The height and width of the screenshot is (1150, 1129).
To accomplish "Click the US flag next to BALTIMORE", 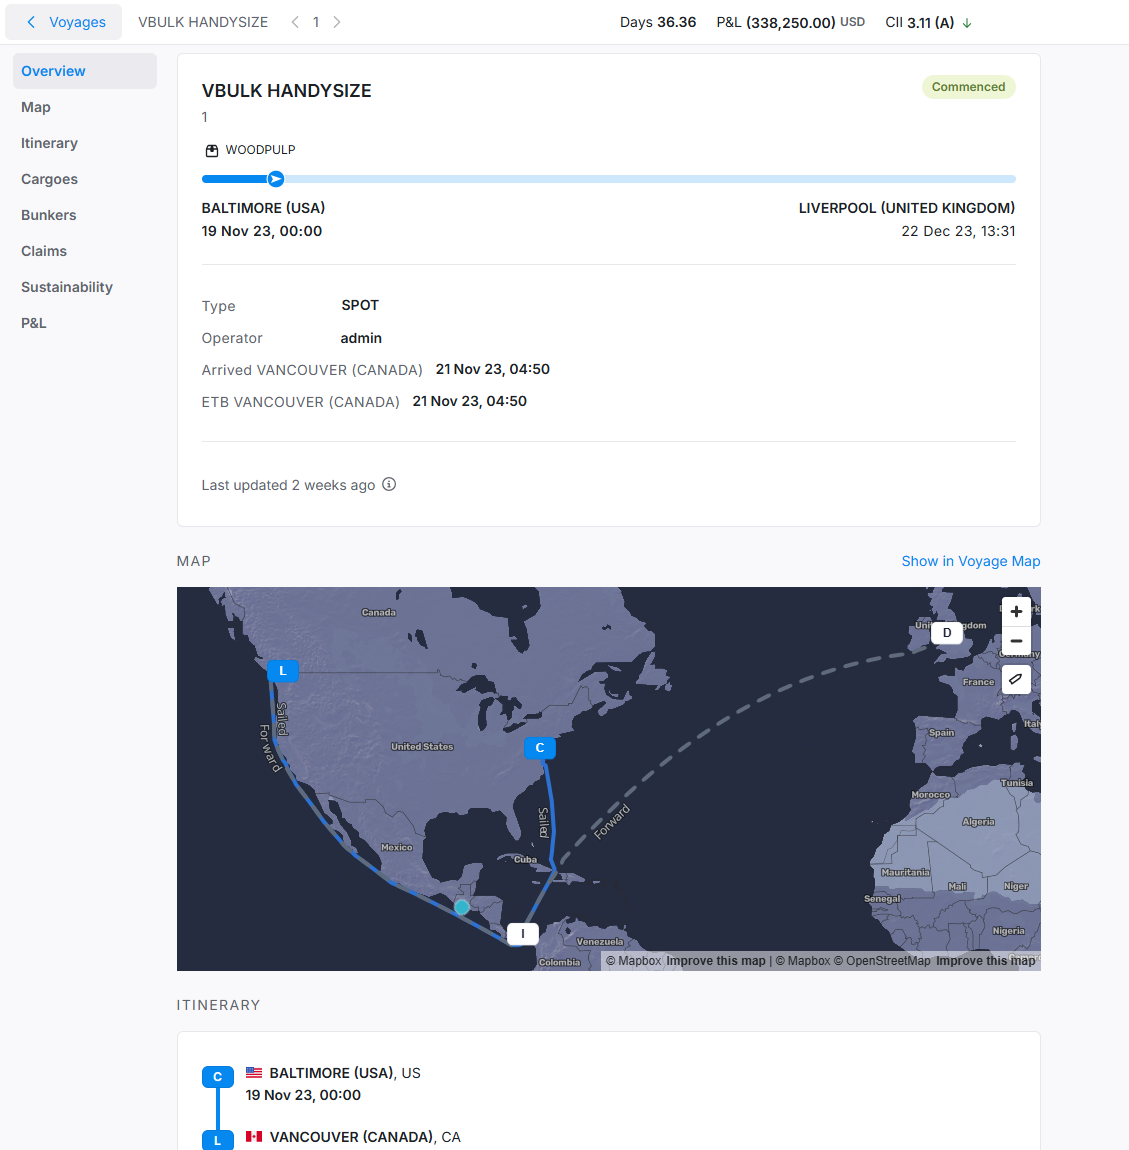I will [x=254, y=1072].
